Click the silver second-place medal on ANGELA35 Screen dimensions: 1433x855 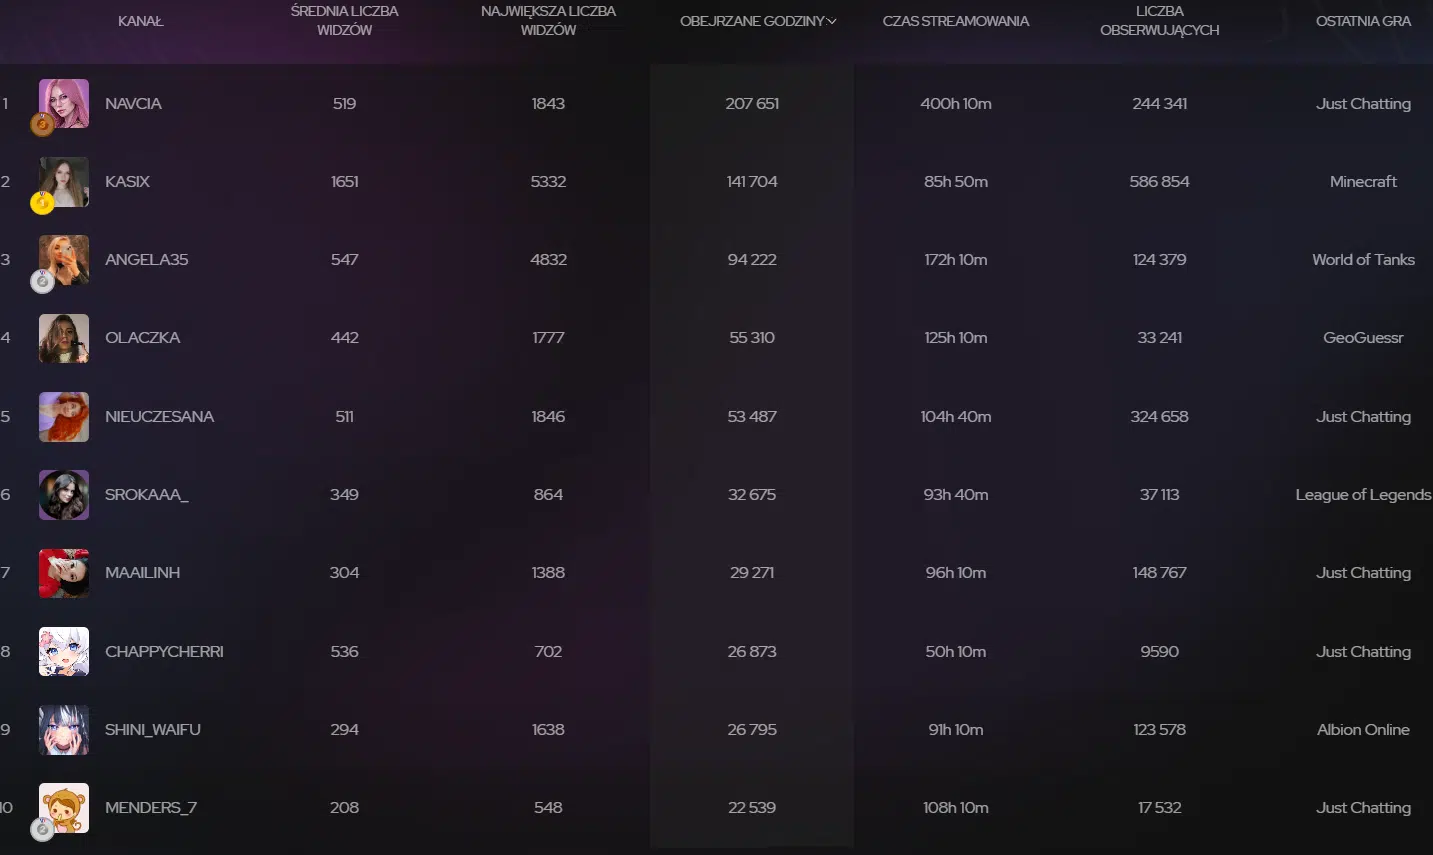42,281
